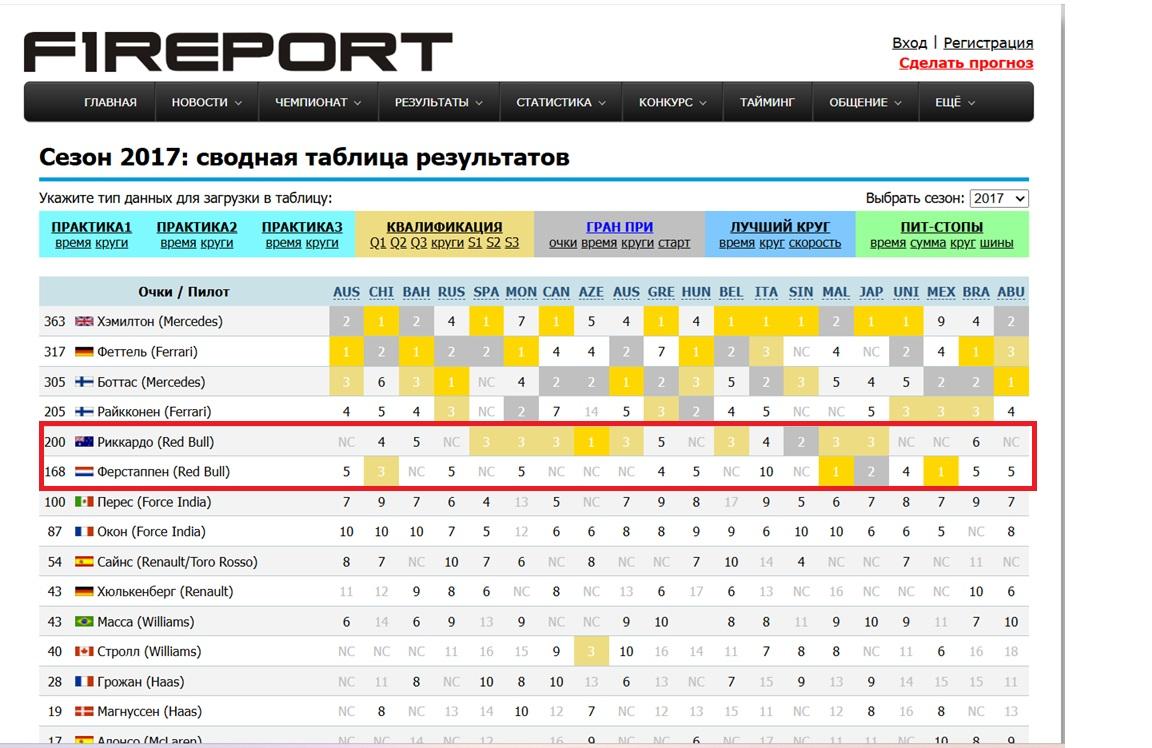Open the HUN race column header

click(696, 292)
